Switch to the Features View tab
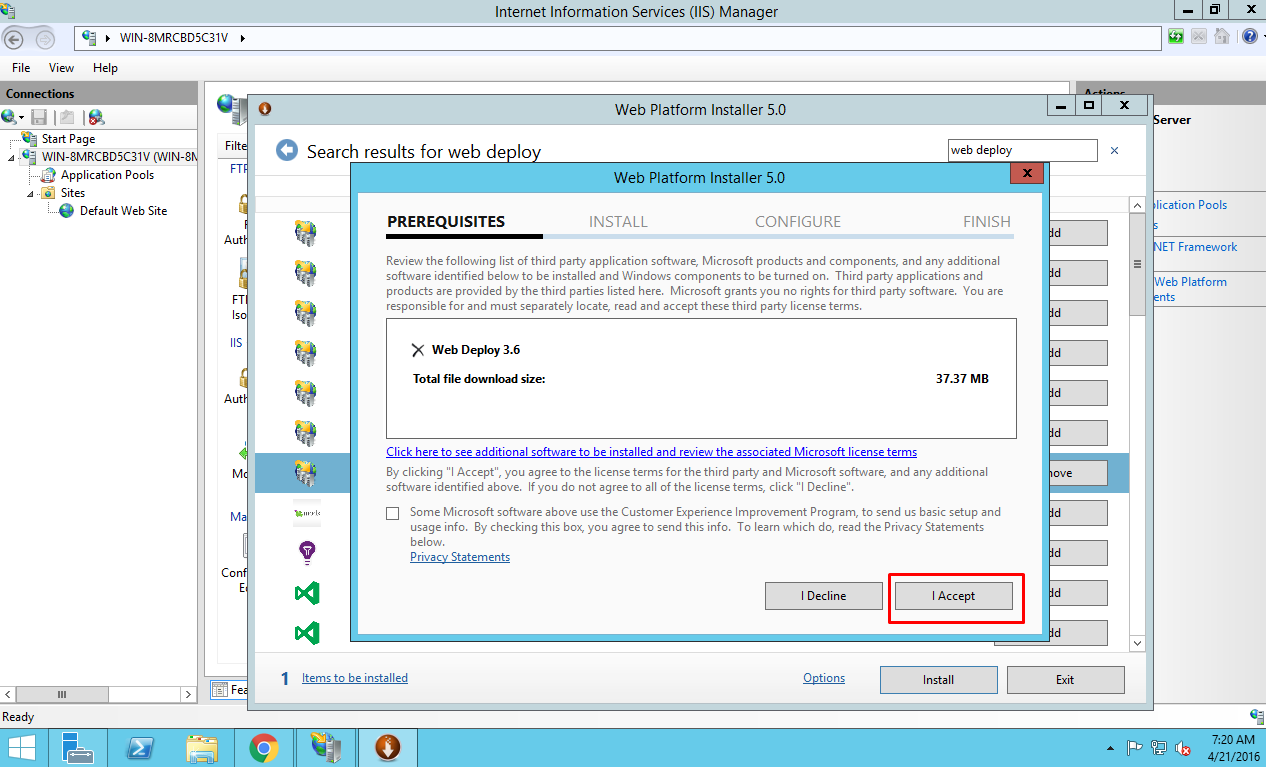 click(230, 690)
